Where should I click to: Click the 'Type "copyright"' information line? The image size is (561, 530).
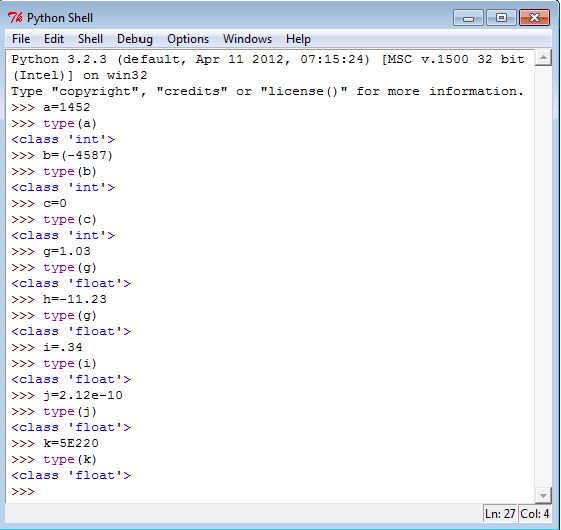268,92
